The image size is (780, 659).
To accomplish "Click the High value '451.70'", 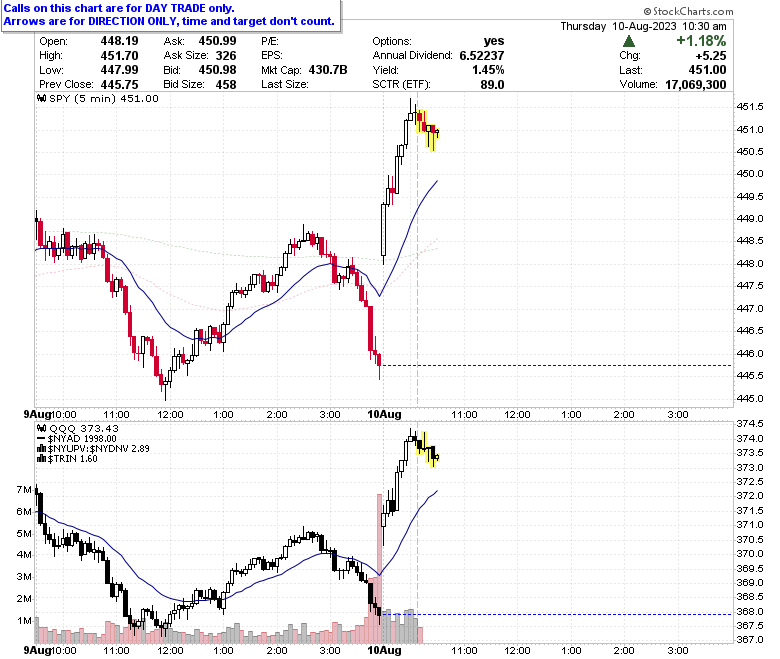I will 119,56.
